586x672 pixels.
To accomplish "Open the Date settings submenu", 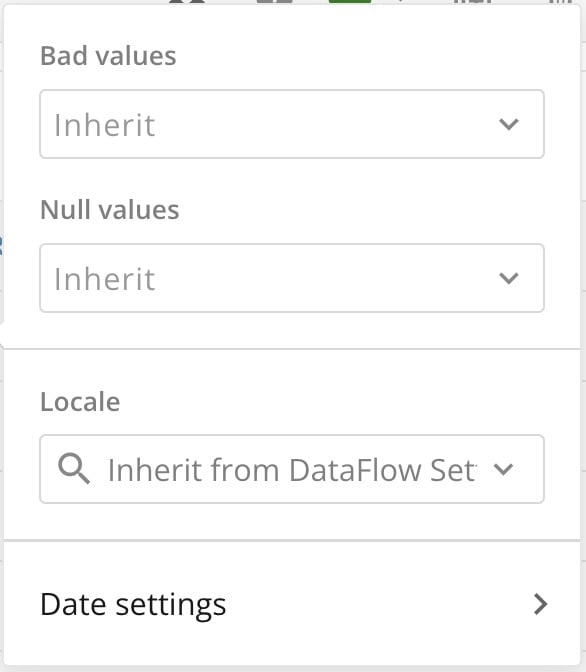I will click(292, 604).
